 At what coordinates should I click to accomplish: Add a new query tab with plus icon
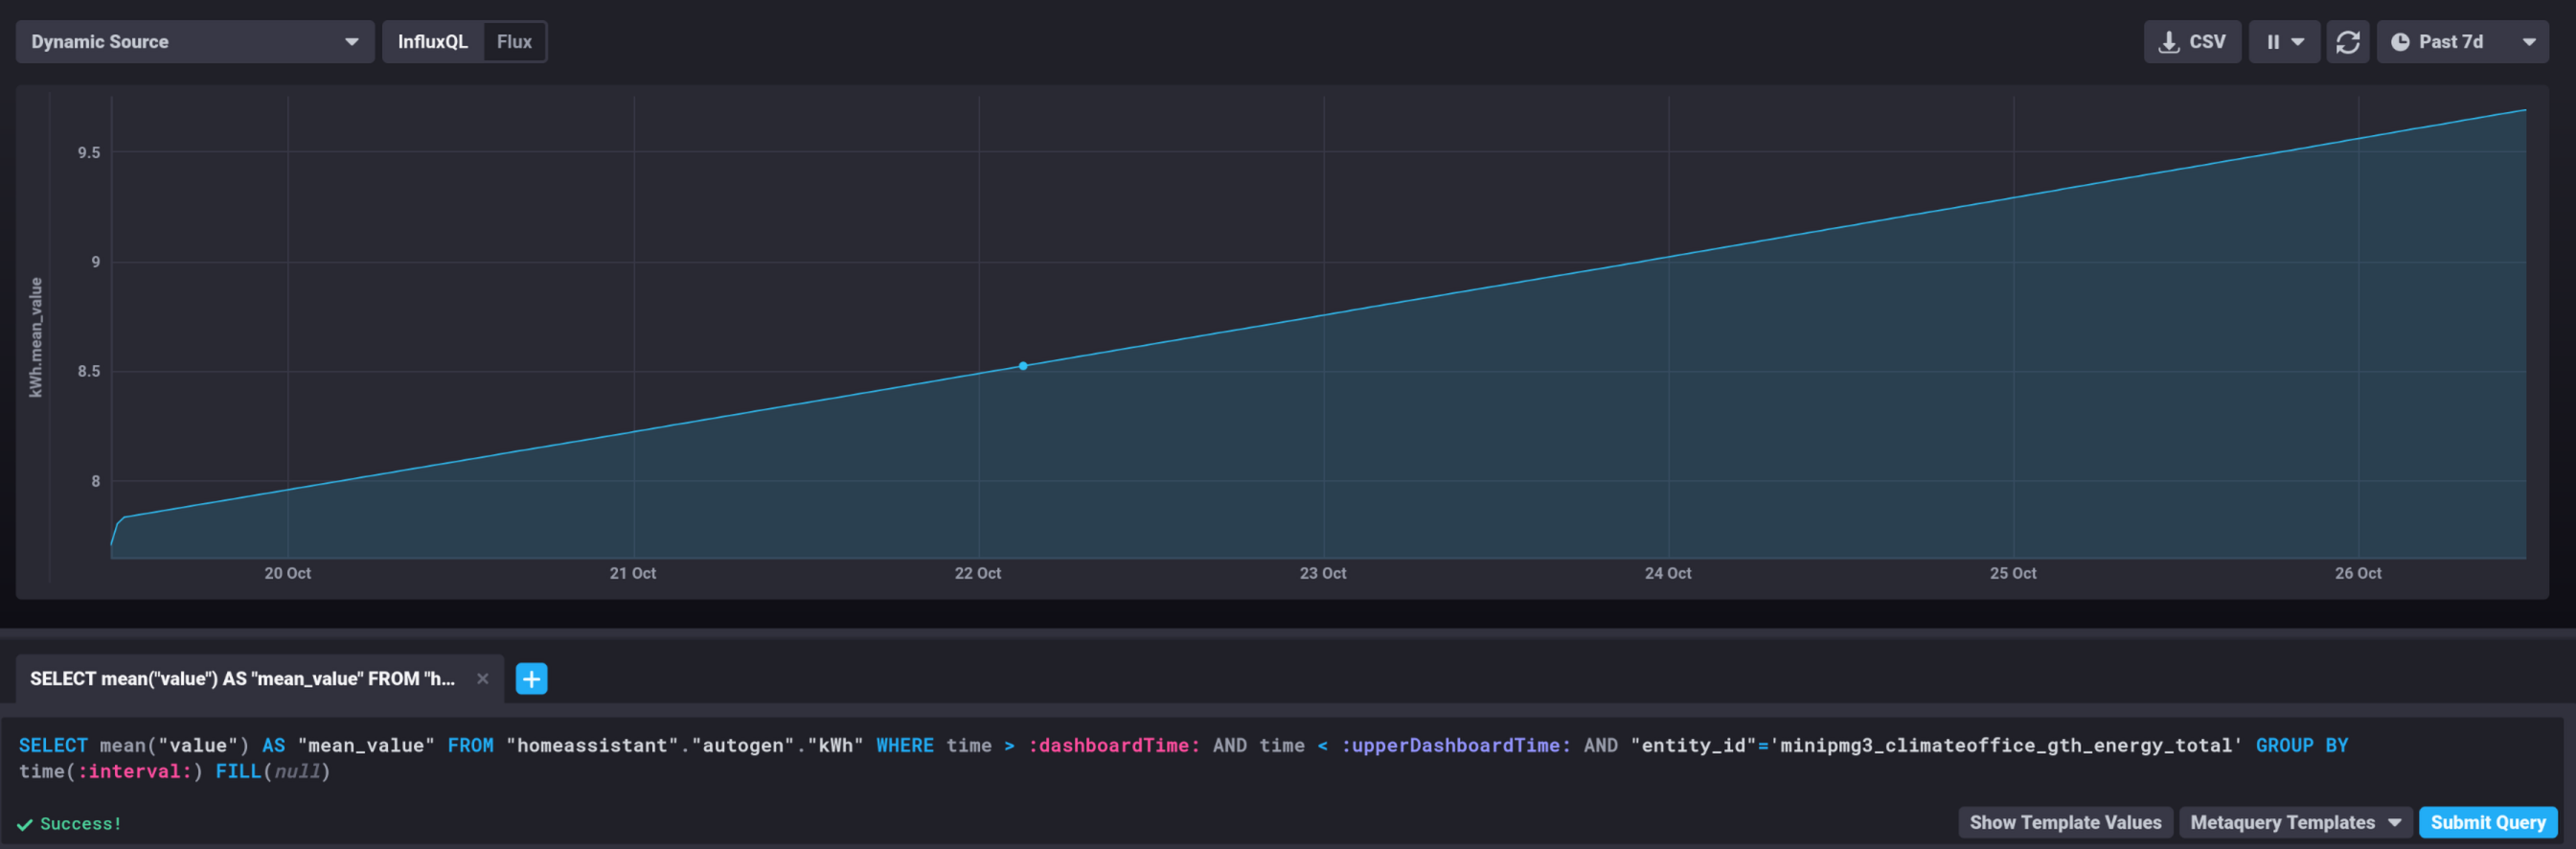(531, 679)
